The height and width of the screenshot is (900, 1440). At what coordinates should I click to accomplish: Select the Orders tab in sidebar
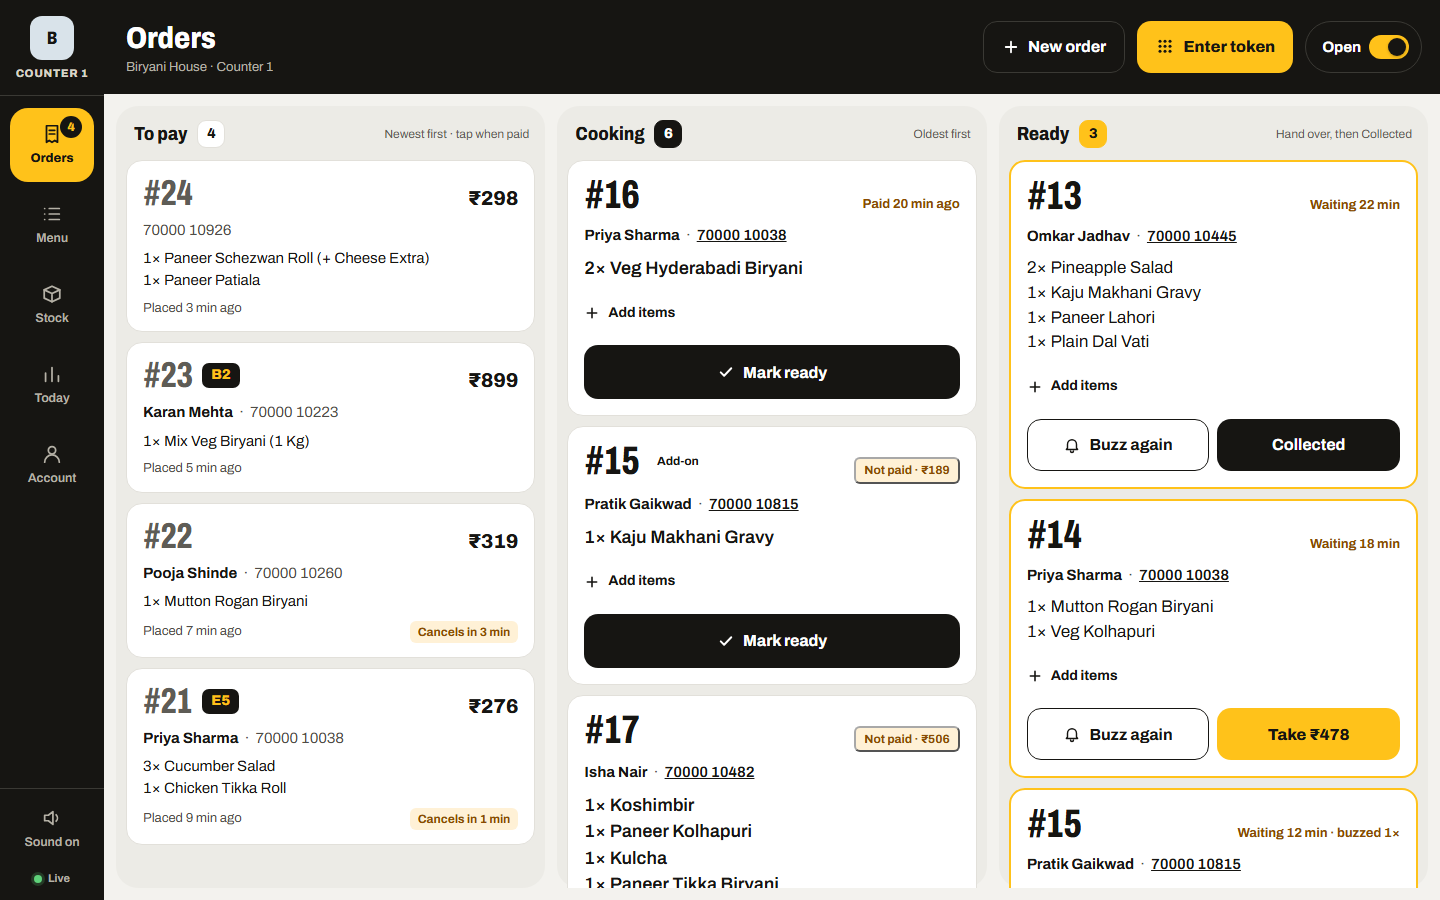click(x=52, y=145)
